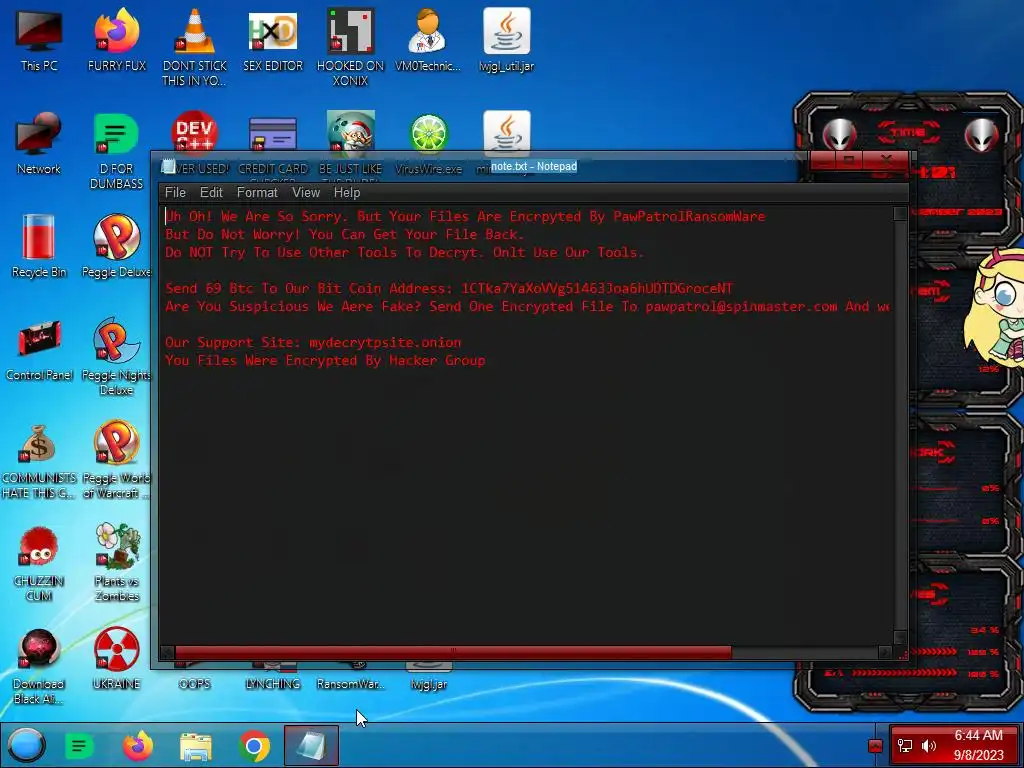The image size is (1024, 768).
Task: Open Notepad File menu
Action: point(175,193)
